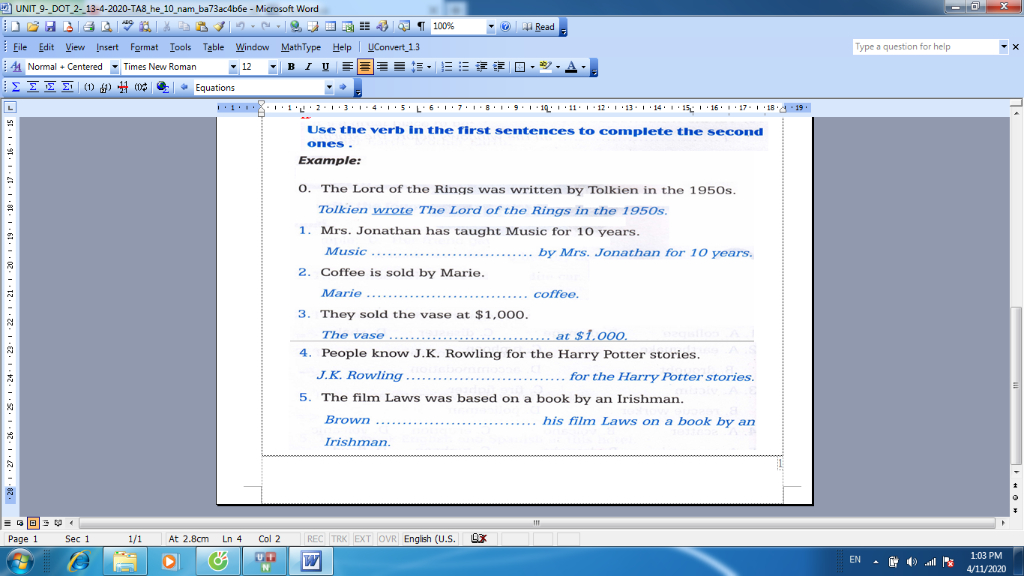Set Justify paragraph alignment

pos(399,67)
